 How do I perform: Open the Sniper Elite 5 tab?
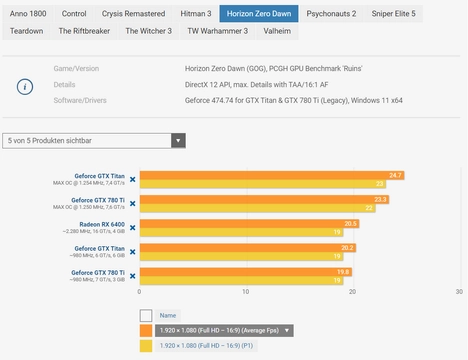point(393,14)
